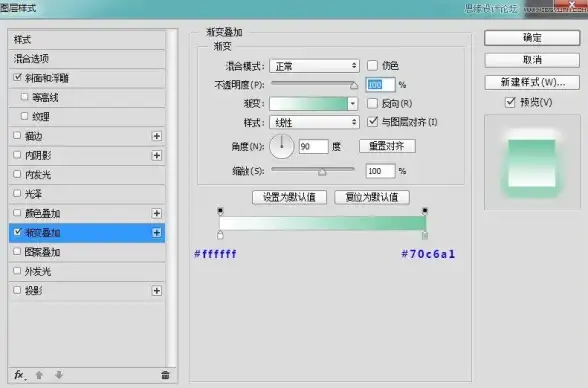Click 新建样式(W)... button
The image size is (588, 388).
(x=532, y=82)
